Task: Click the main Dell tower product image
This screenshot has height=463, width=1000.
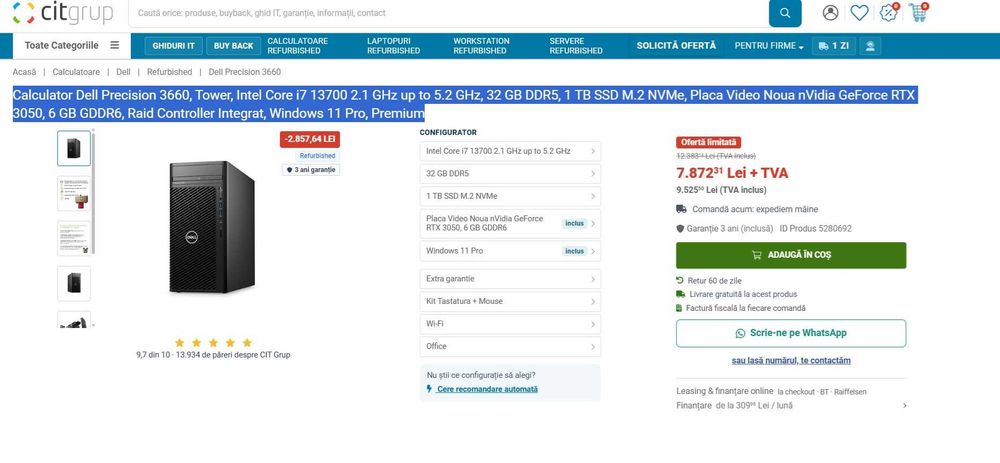Action: (x=212, y=227)
